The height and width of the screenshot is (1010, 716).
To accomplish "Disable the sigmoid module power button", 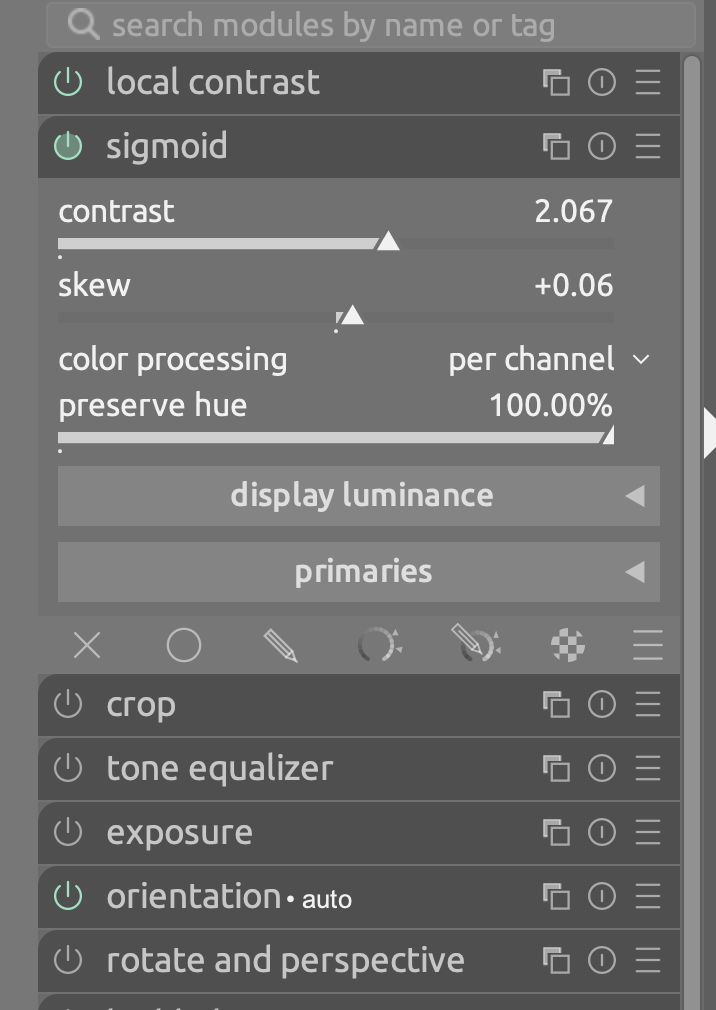I will click(68, 147).
